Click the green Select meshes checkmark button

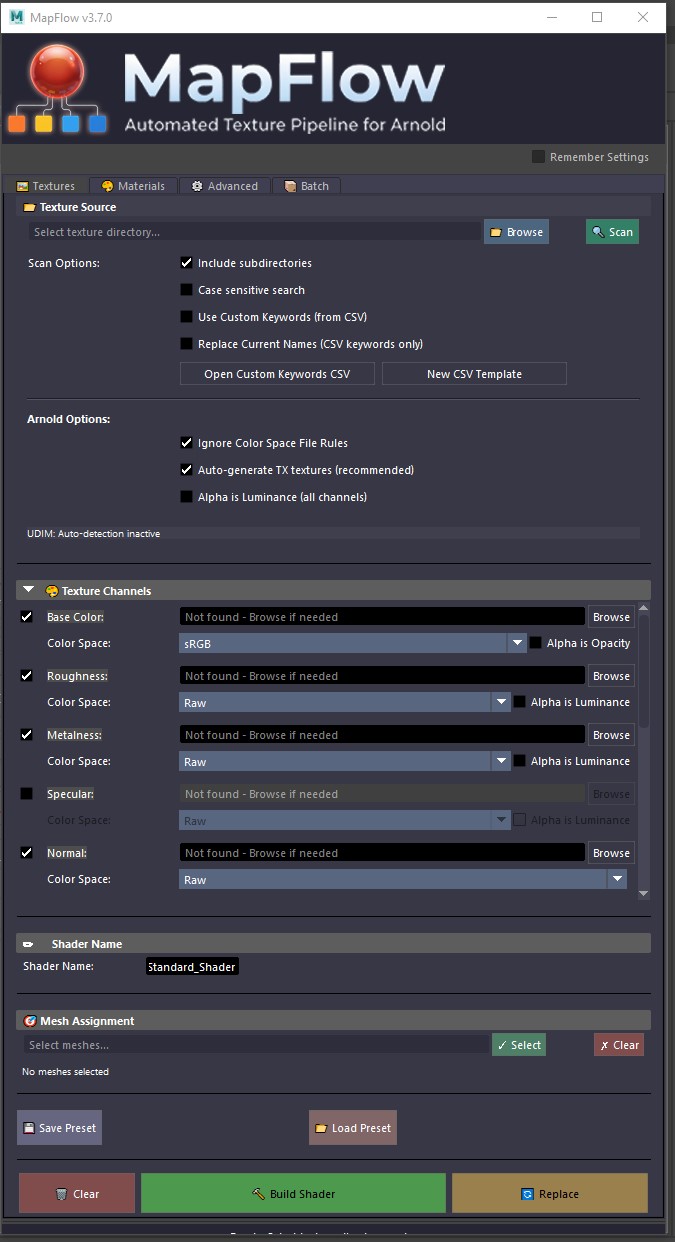click(519, 1045)
